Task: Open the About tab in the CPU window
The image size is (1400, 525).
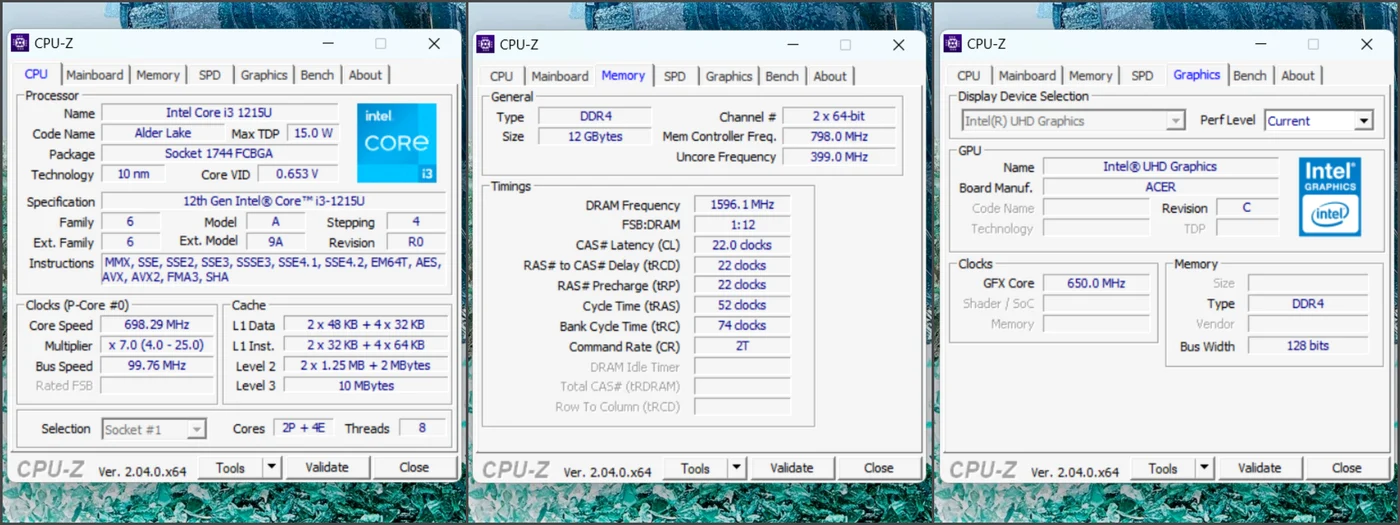Action: coord(365,75)
